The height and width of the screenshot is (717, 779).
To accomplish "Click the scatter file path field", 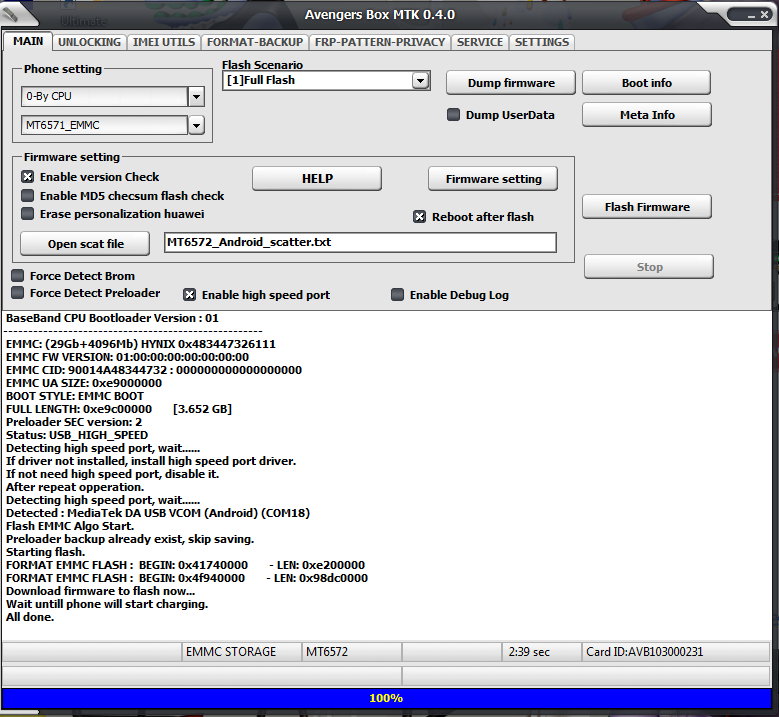I will (x=360, y=242).
